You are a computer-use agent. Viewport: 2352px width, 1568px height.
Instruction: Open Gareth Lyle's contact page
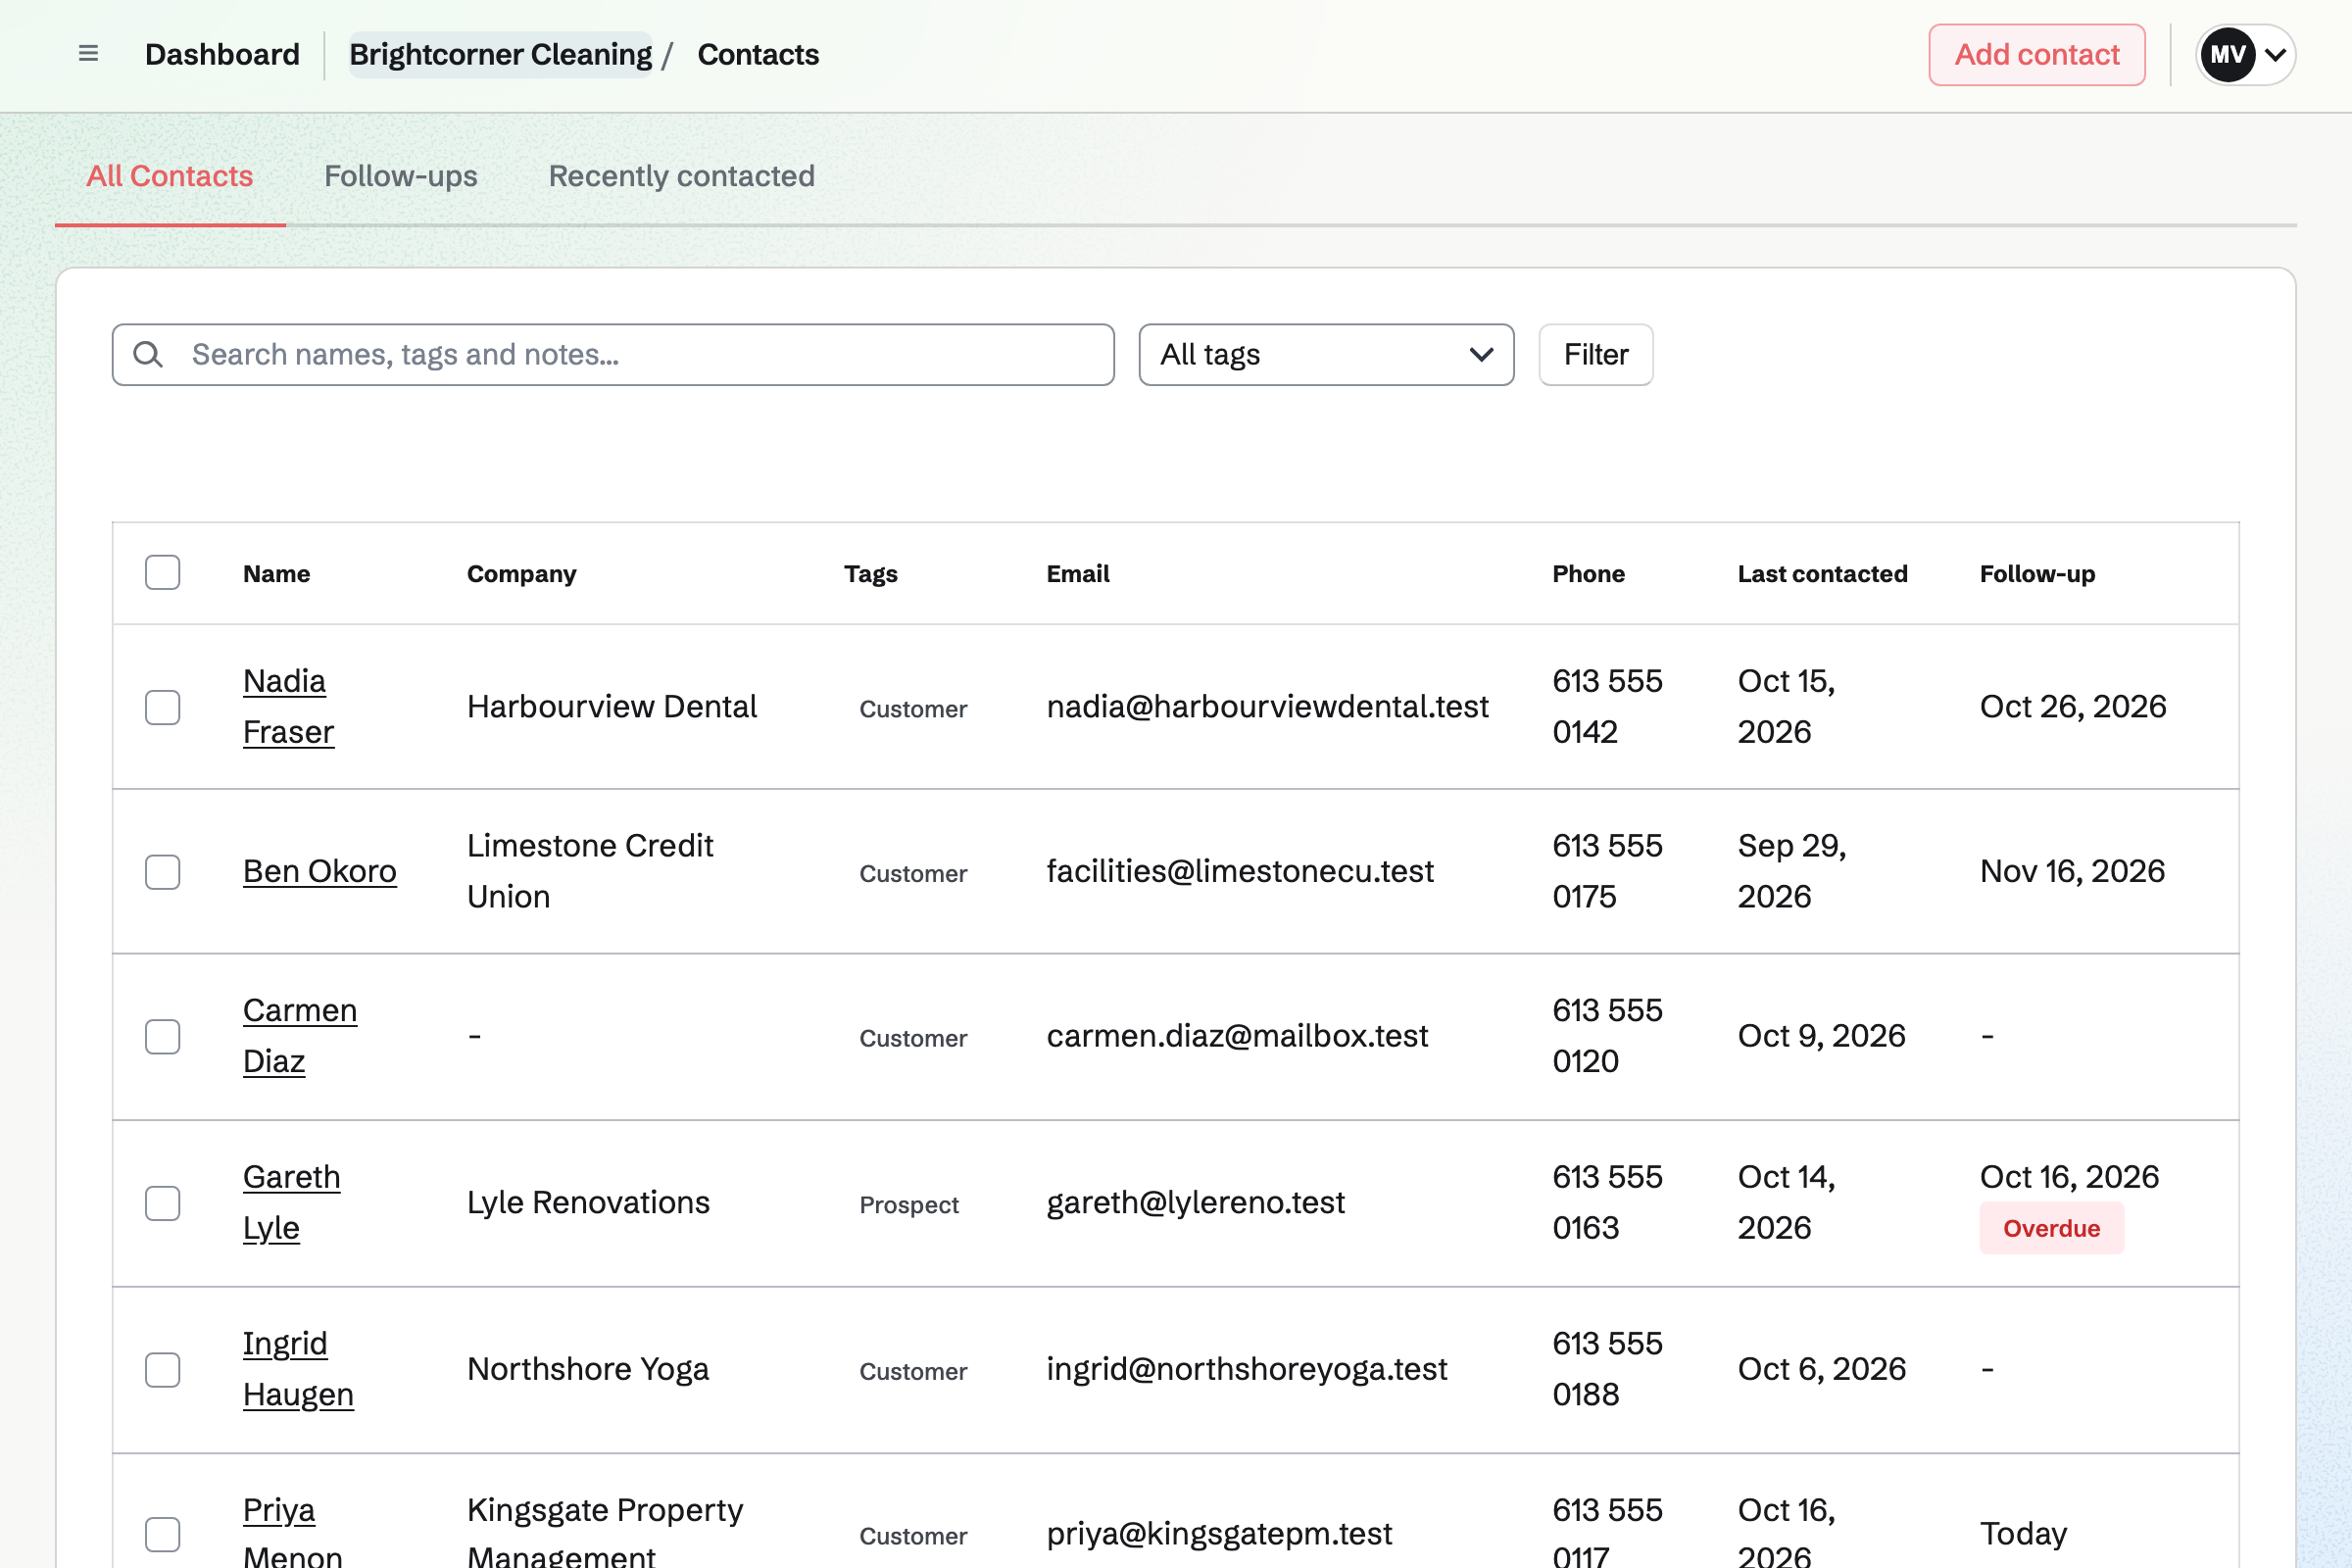291,1202
